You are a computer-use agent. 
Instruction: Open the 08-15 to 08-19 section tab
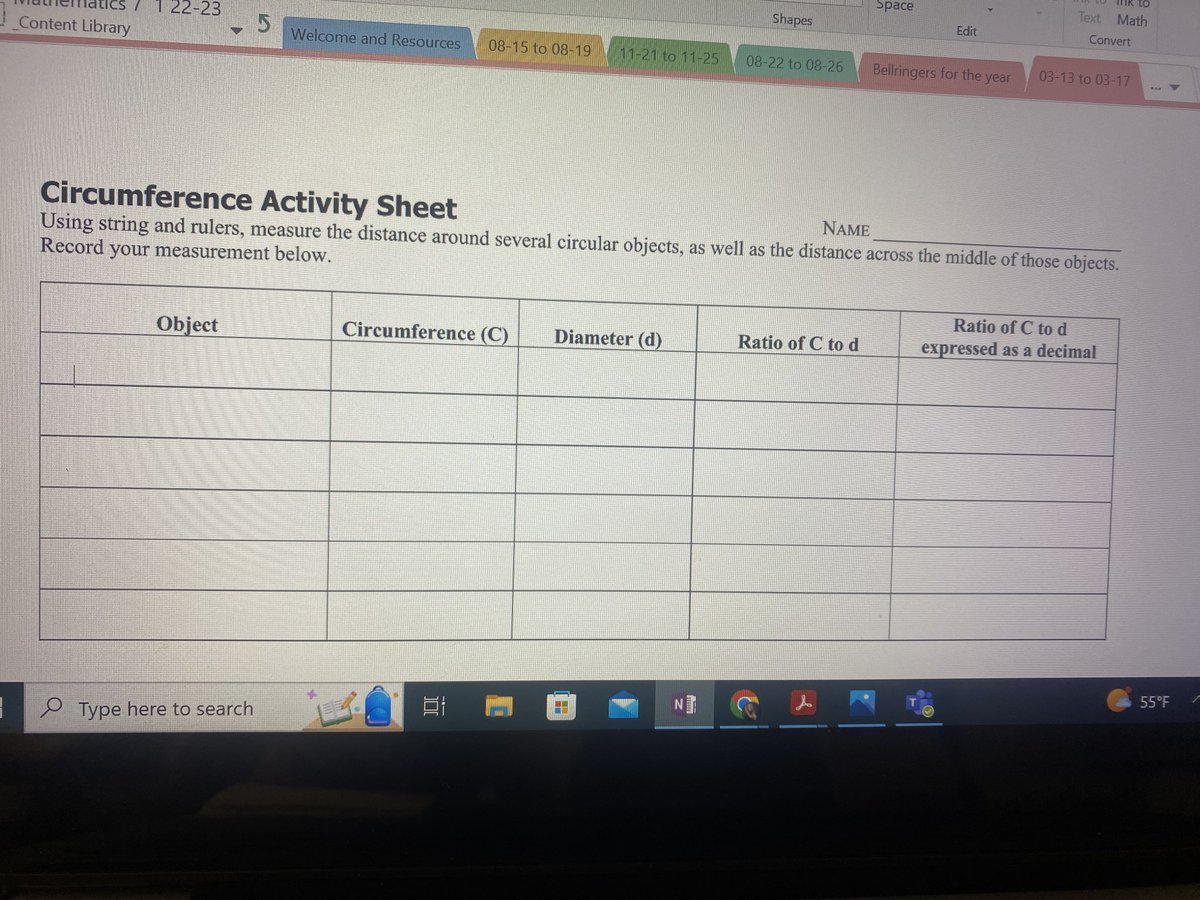coord(539,48)
